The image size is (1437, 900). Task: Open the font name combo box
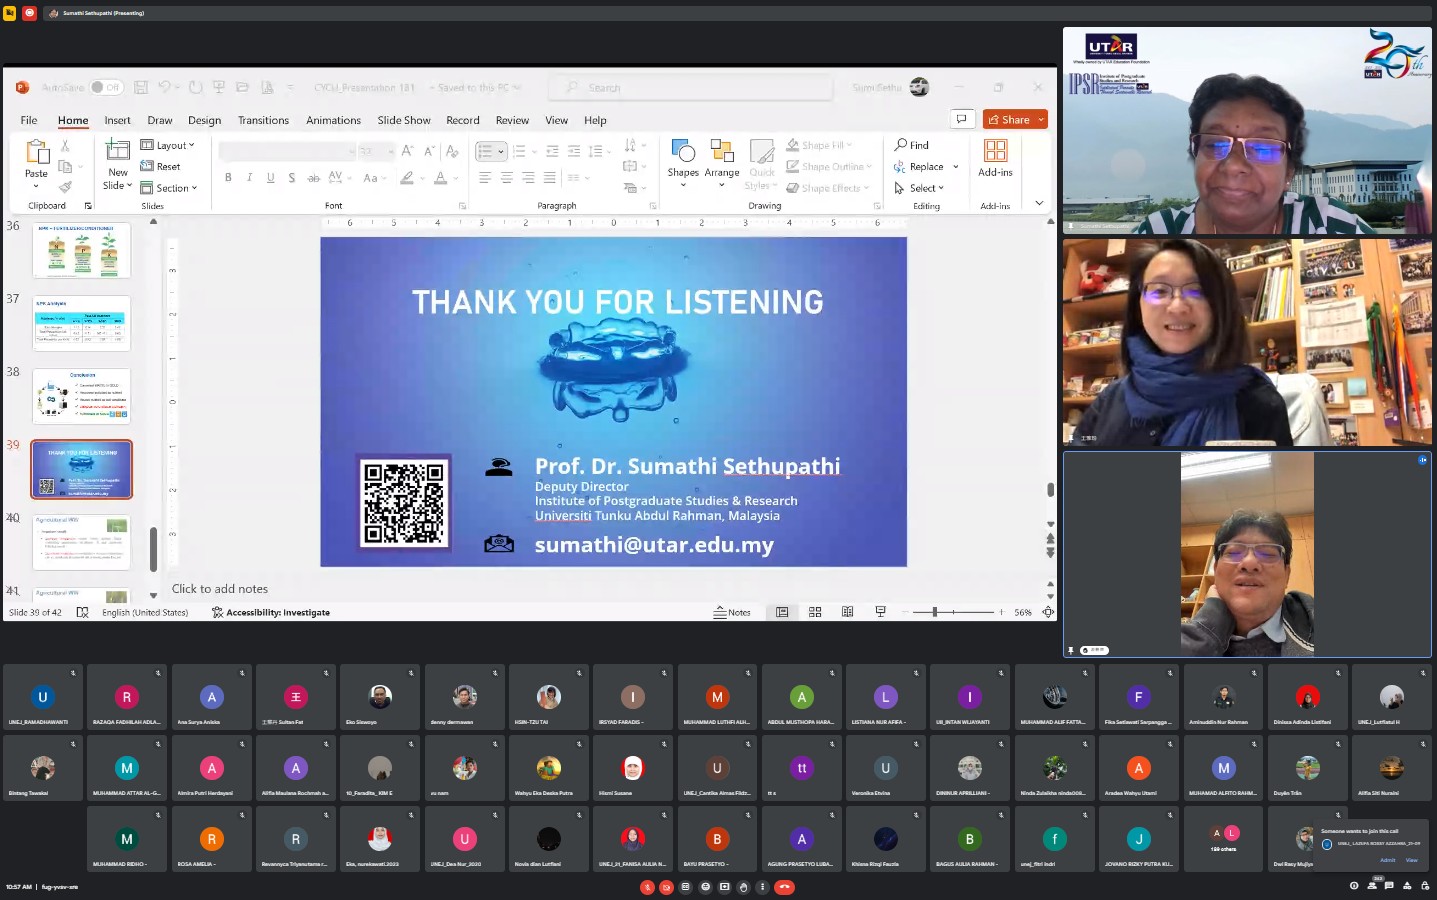[x=287, y=151]
